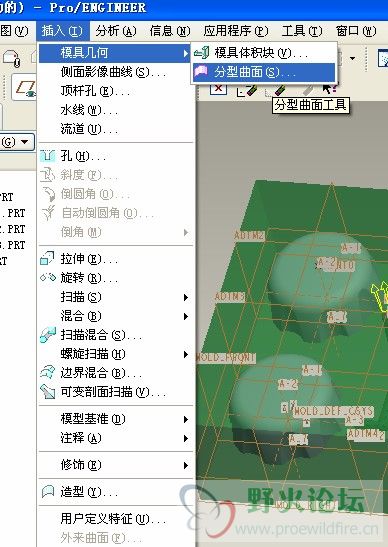This screenshot has height=547, width=388.
Task: Choose 模具体积块(V) mold volume option
Action: [x=264, y=53]
